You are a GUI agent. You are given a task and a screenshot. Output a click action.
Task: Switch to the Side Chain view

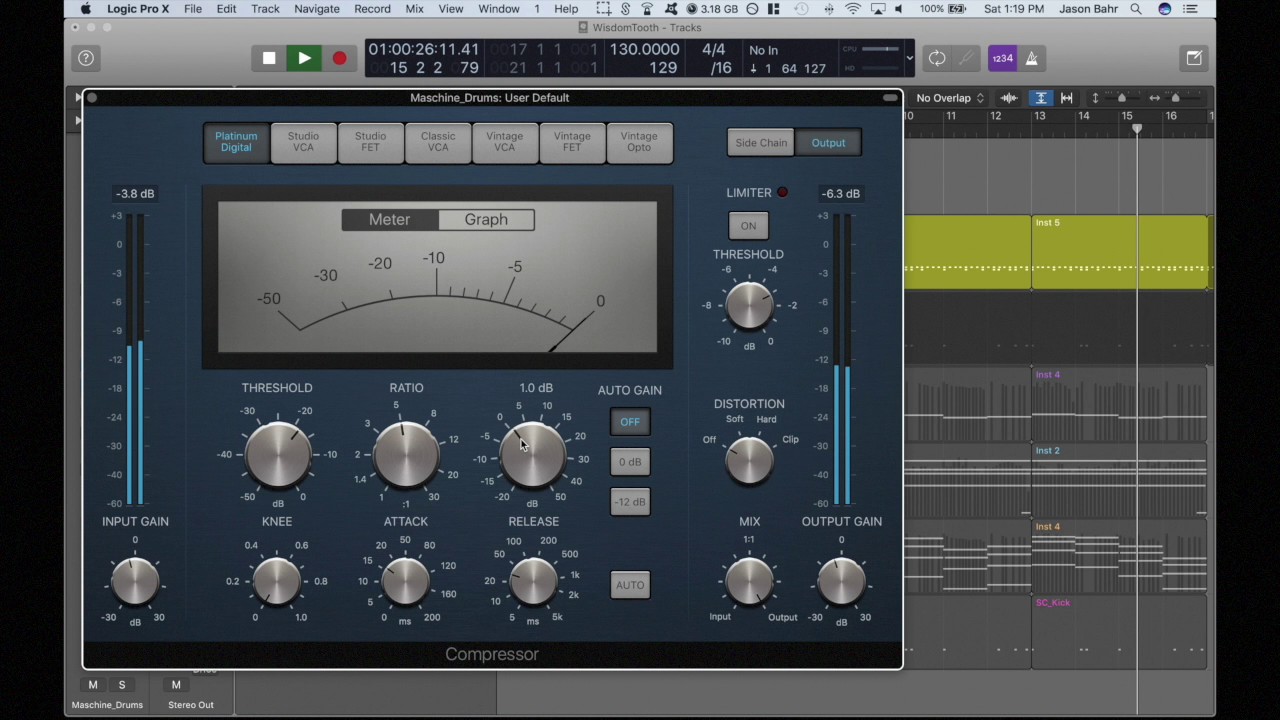click(x=761, y=142)
